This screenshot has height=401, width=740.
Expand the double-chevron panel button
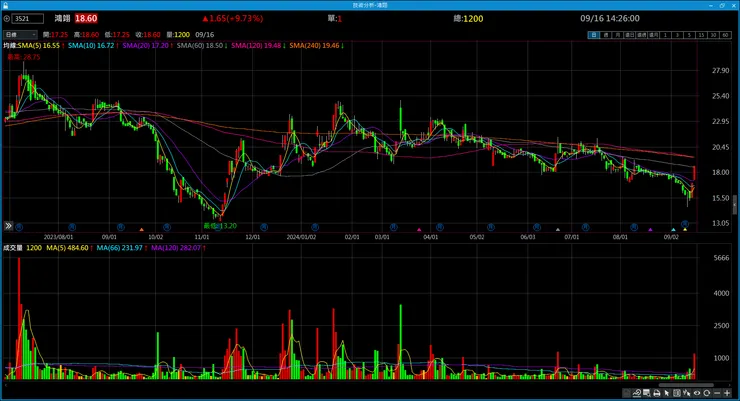tap(8, 226)
